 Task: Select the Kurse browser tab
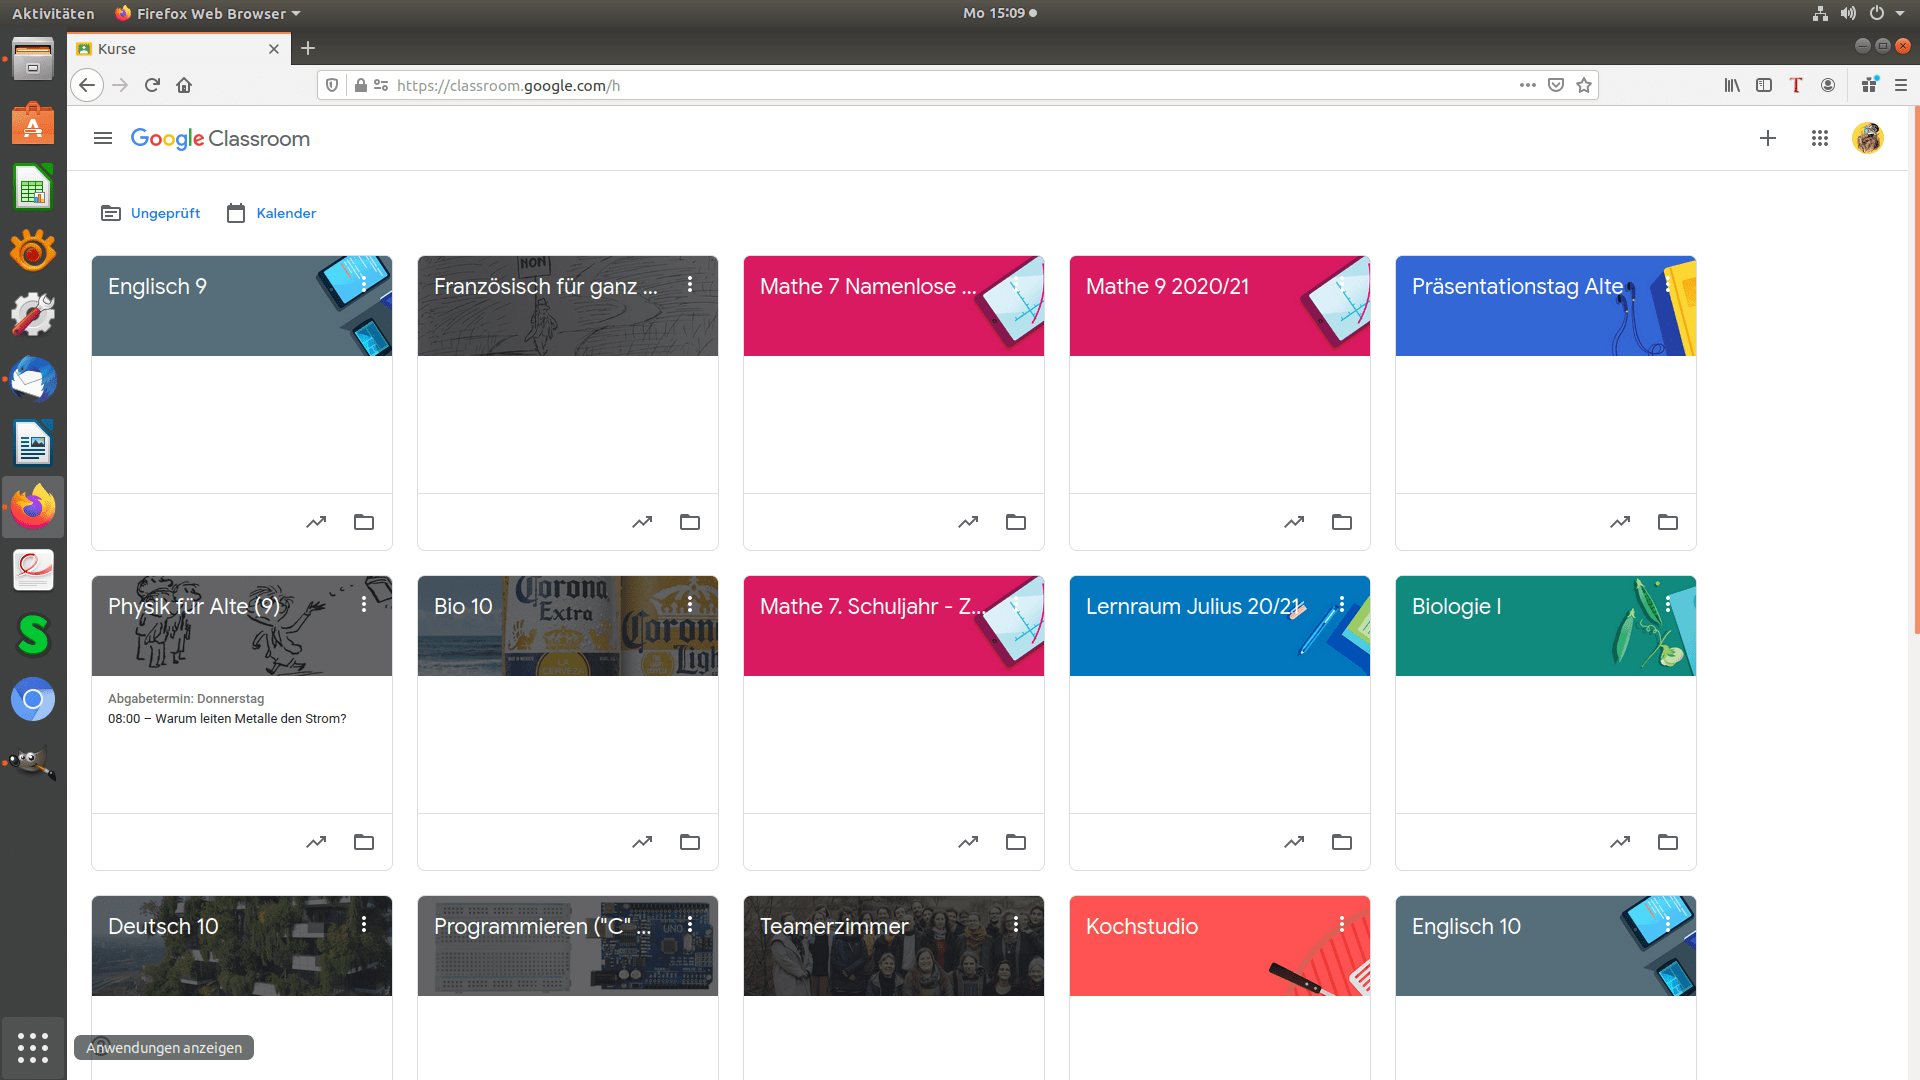click(178, 48)
